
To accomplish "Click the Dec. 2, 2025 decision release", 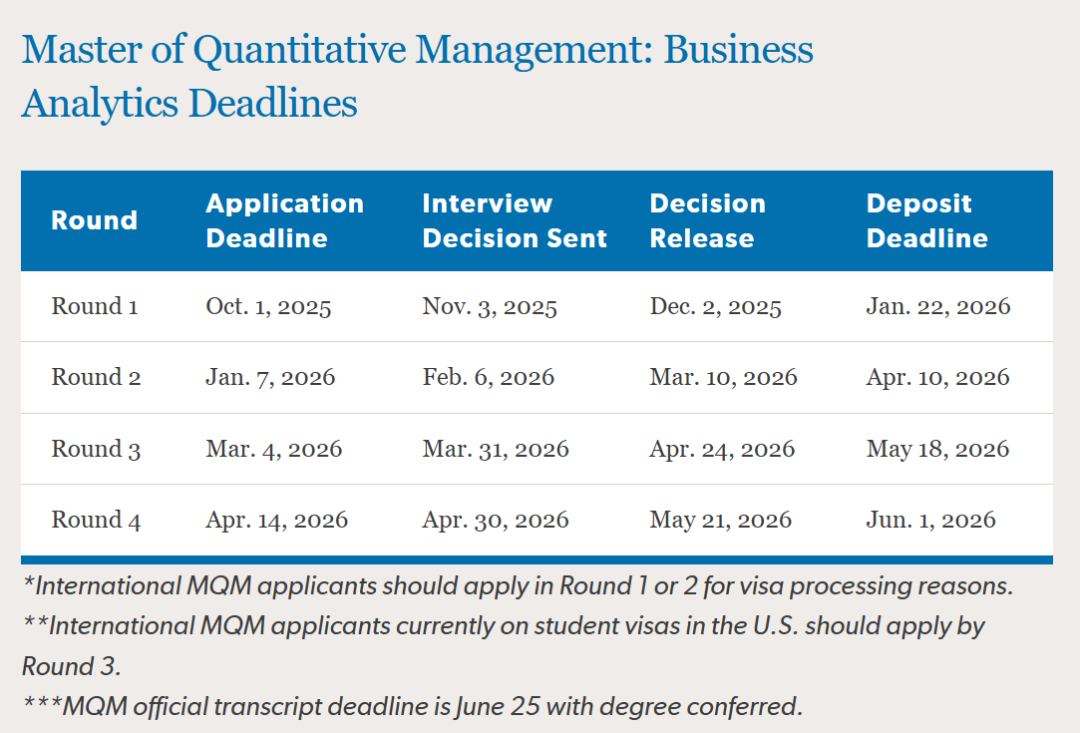I will click(715, 306).
